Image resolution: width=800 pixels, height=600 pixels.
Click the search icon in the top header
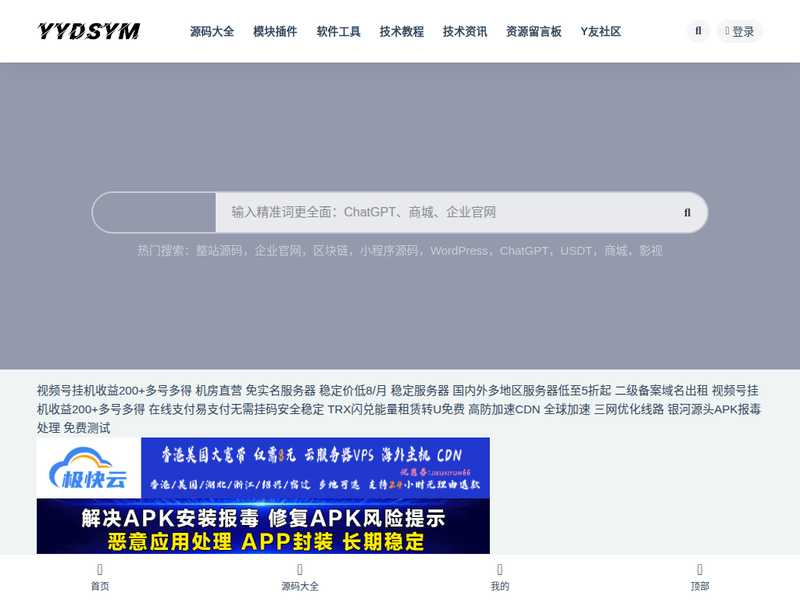[697, 31]
